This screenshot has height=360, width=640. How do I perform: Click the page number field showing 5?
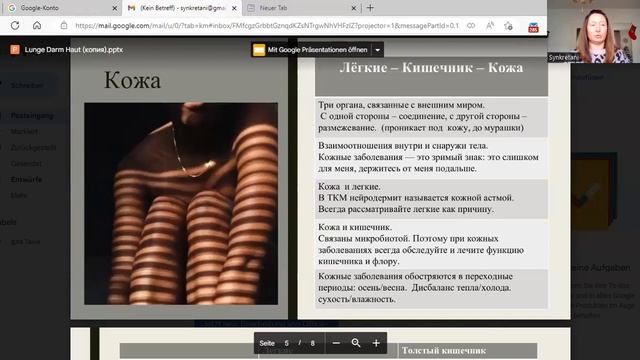coord(287,343)
